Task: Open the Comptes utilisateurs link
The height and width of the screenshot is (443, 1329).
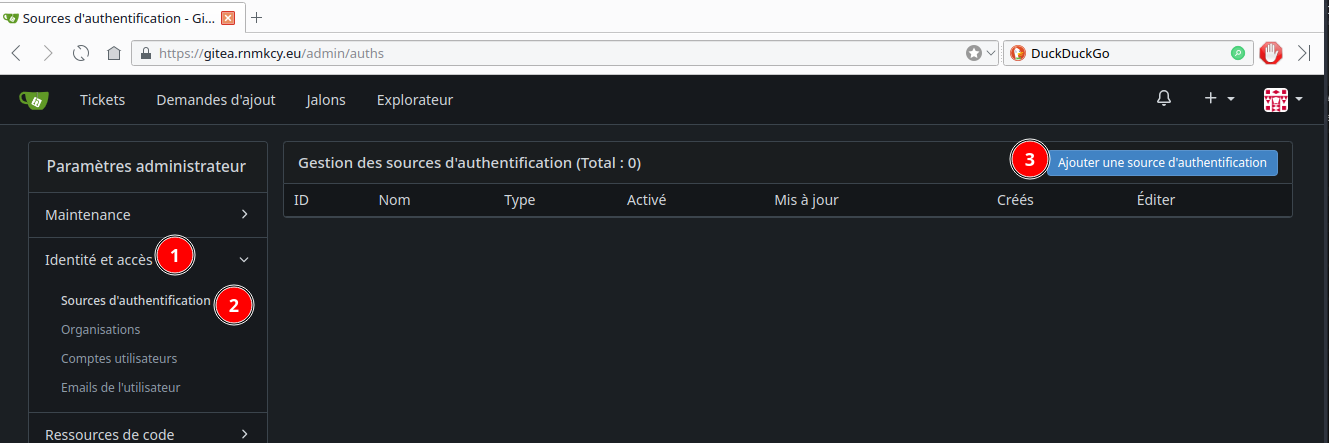Action: [119, 358]
